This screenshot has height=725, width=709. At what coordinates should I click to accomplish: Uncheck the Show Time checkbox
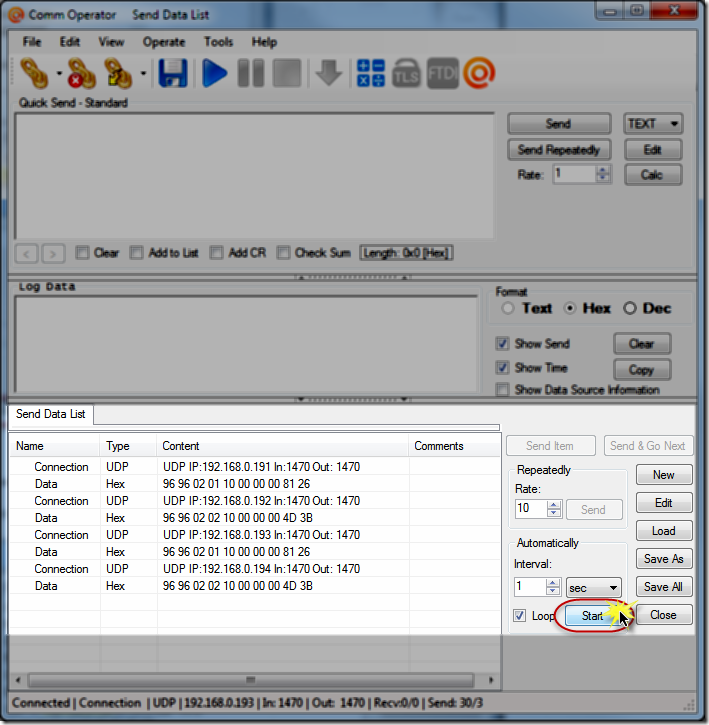[x=502, y=368]
